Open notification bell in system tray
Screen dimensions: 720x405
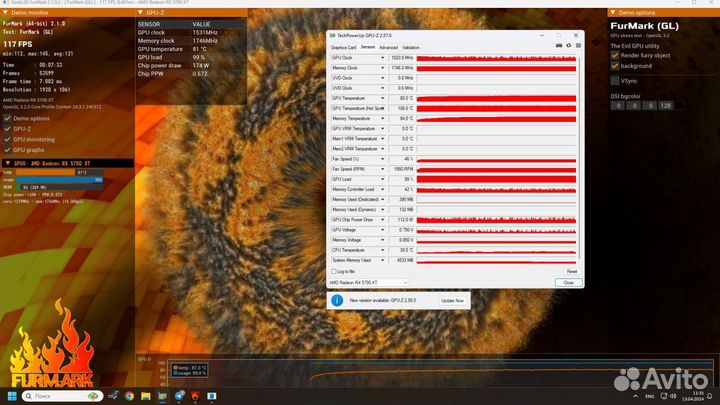coord(710,396)
